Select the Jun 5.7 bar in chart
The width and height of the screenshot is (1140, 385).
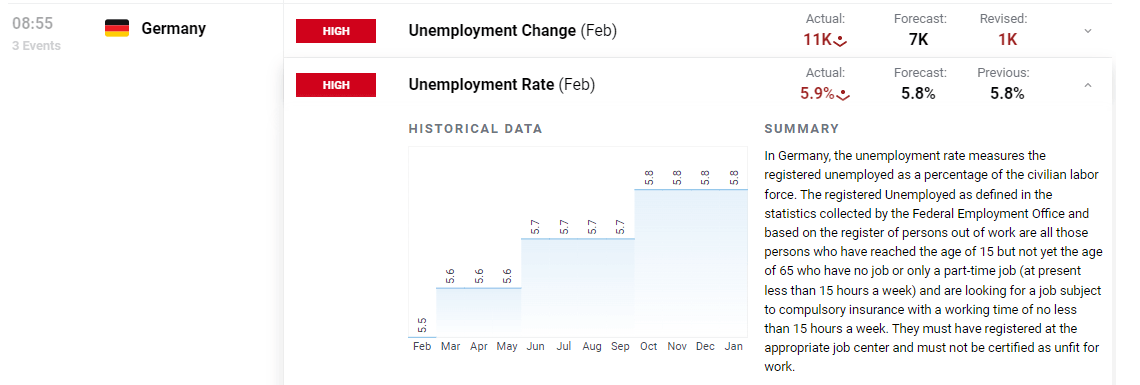tap(535, 288)
